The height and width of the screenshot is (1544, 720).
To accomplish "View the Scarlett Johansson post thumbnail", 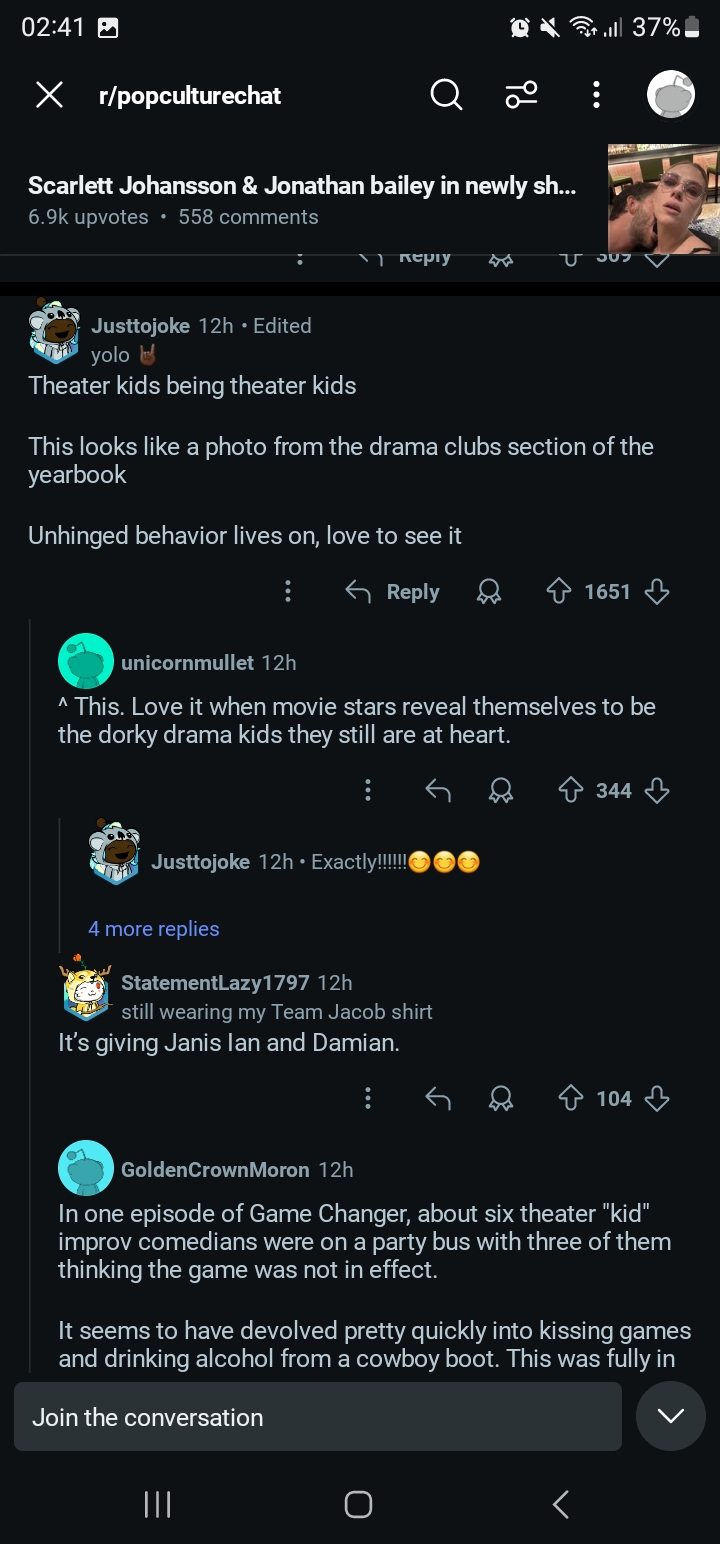I will pos(663,199).
